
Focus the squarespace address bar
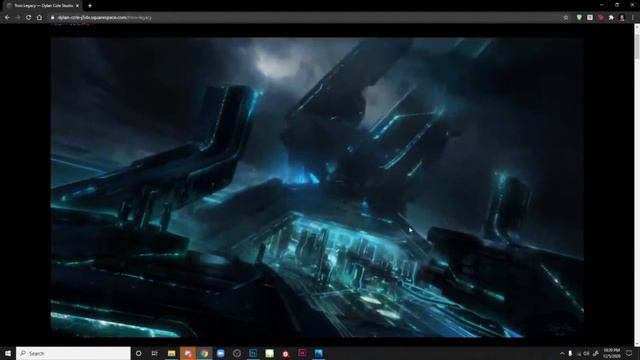(306, 18)
